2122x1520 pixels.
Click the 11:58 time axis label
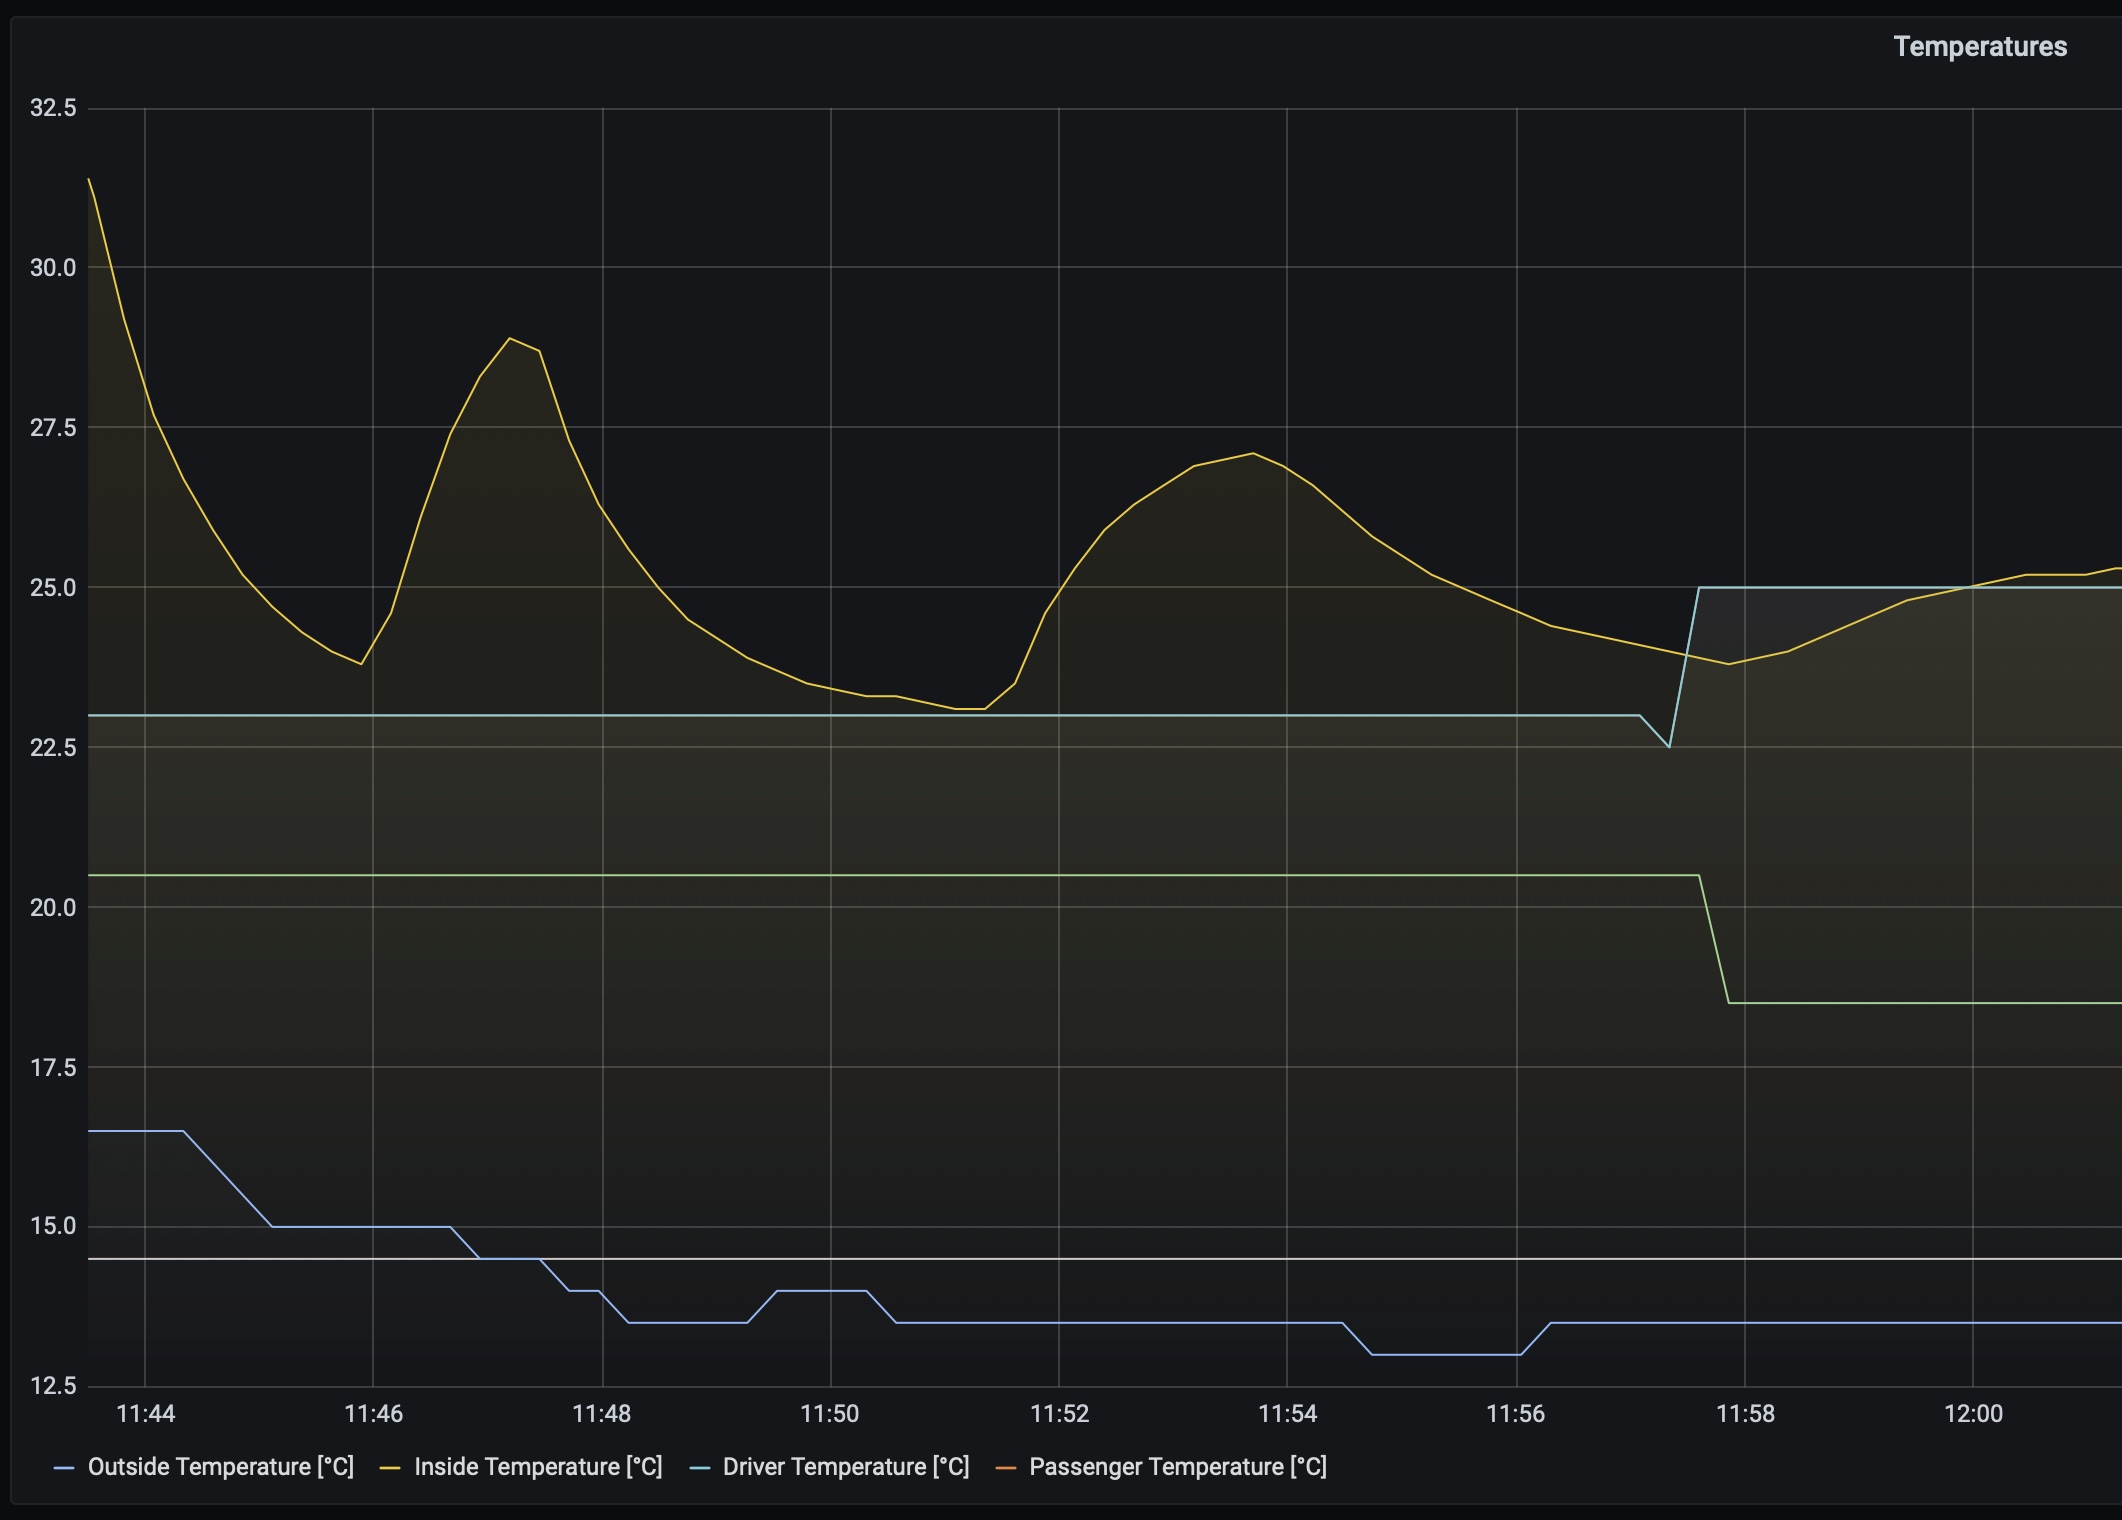(1745, 1413)
